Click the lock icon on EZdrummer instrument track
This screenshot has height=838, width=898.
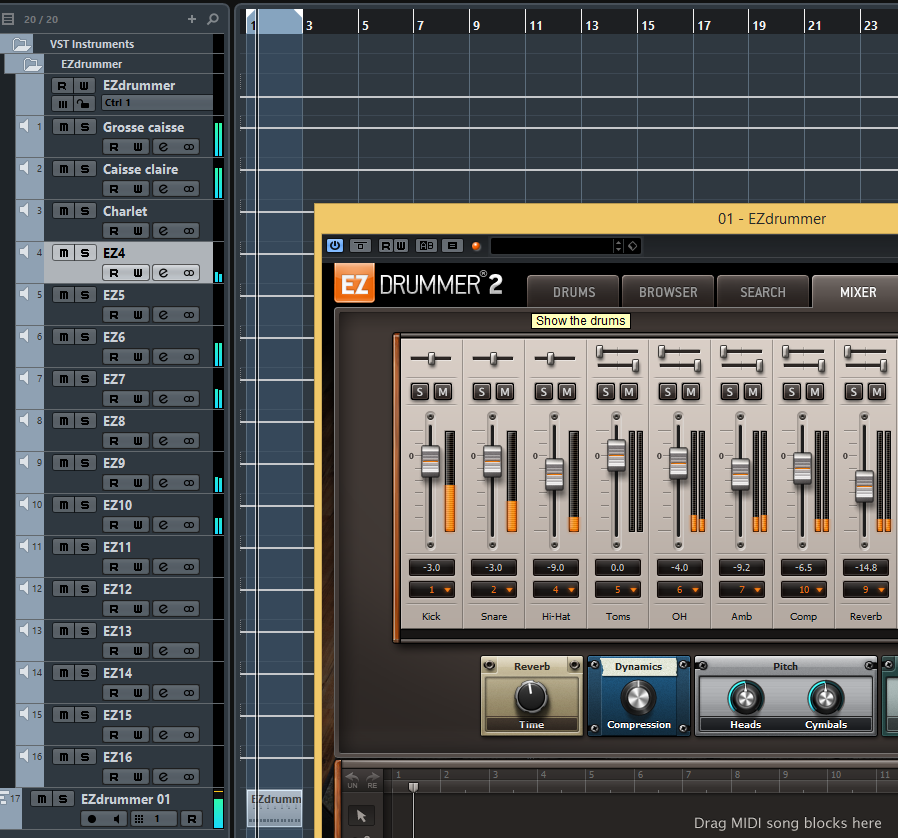[x=84, y=104]
